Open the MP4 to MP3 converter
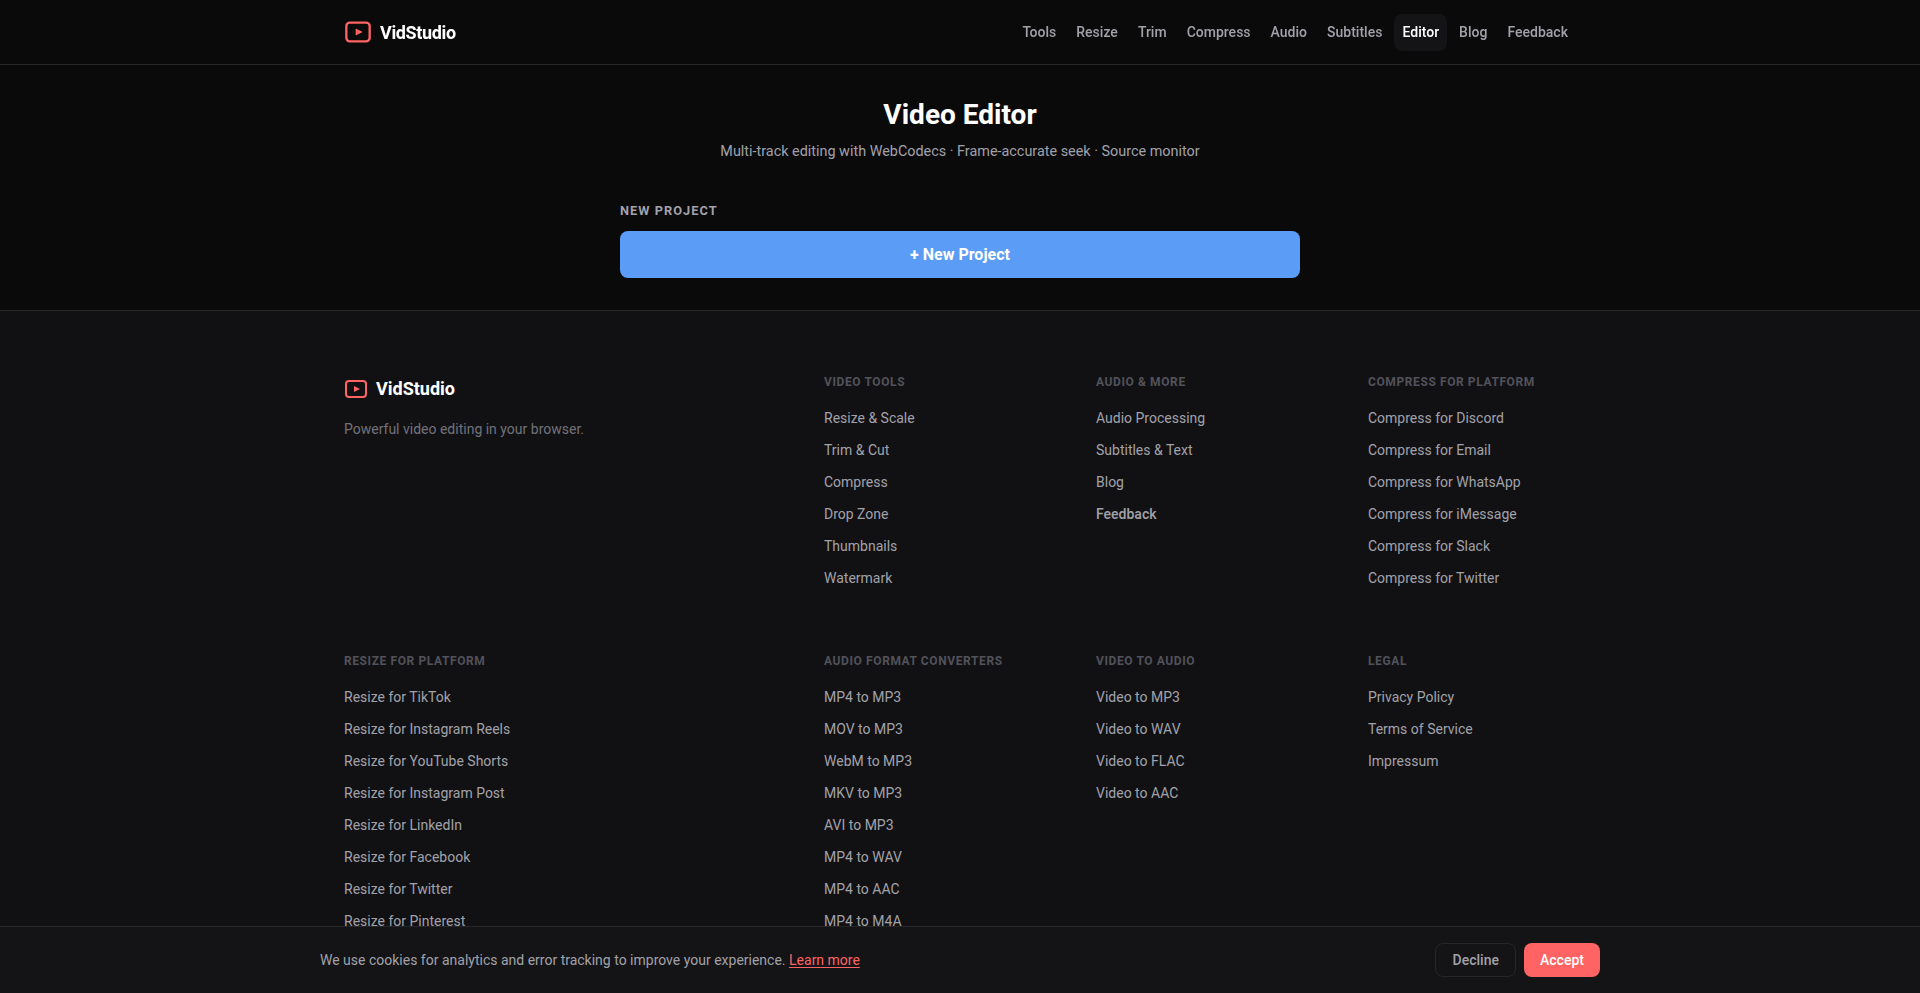 (862, 697)
